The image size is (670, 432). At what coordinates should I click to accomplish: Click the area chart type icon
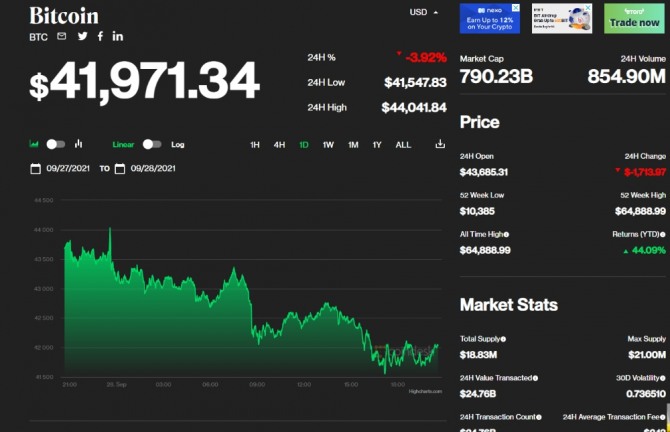click(34, 144)
